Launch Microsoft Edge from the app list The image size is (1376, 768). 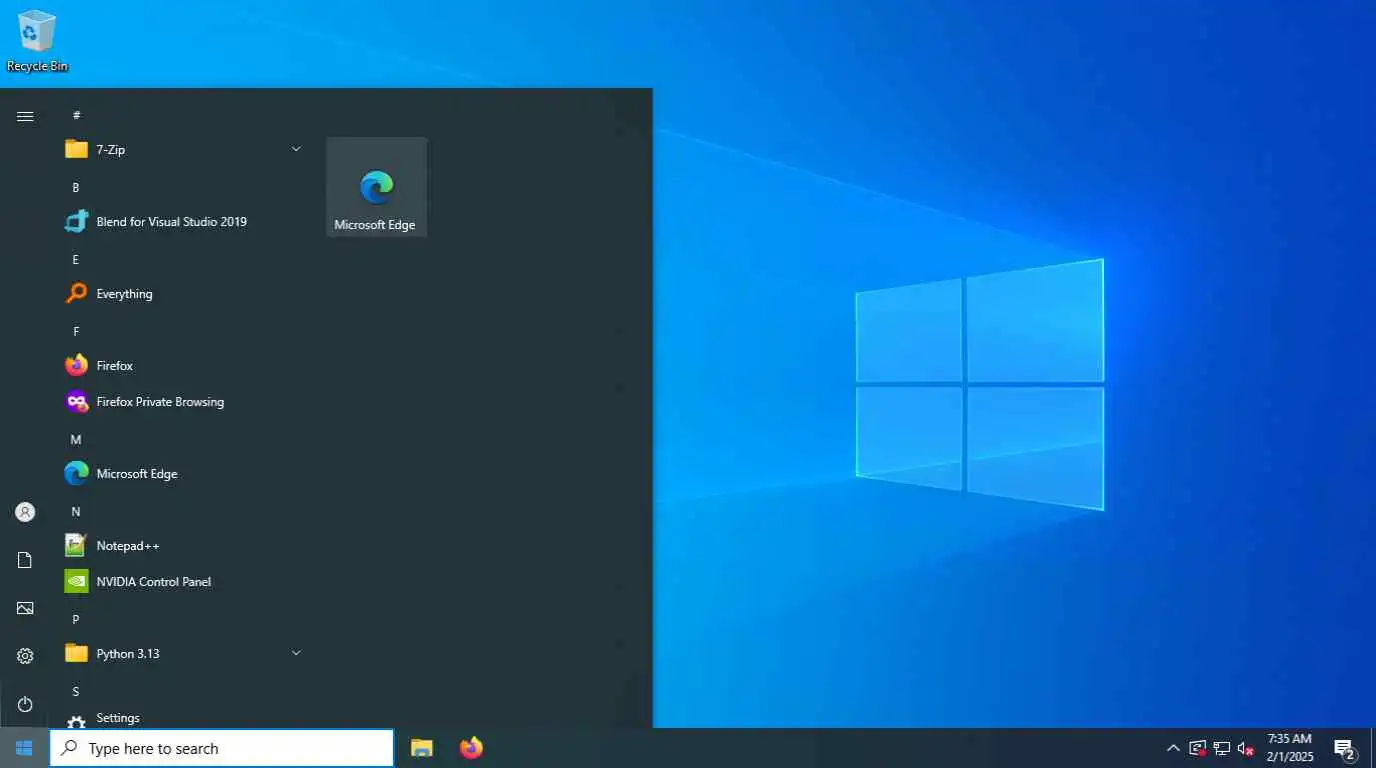click(185, 474)
